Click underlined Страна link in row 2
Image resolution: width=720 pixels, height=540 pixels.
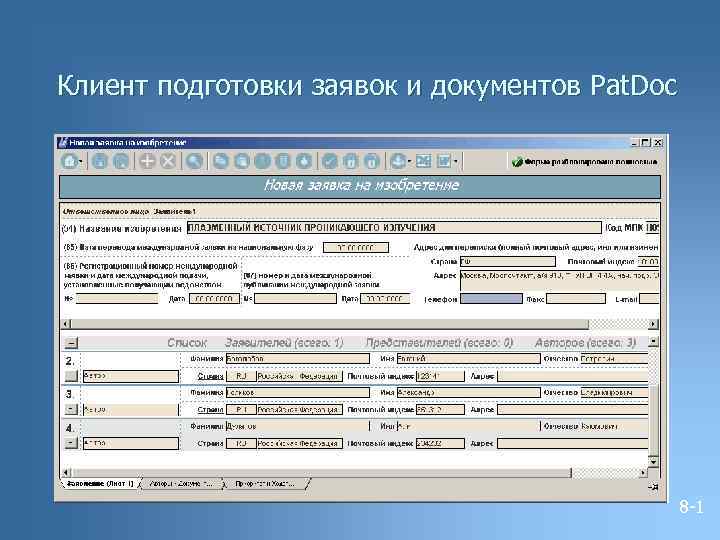point(210,377)
